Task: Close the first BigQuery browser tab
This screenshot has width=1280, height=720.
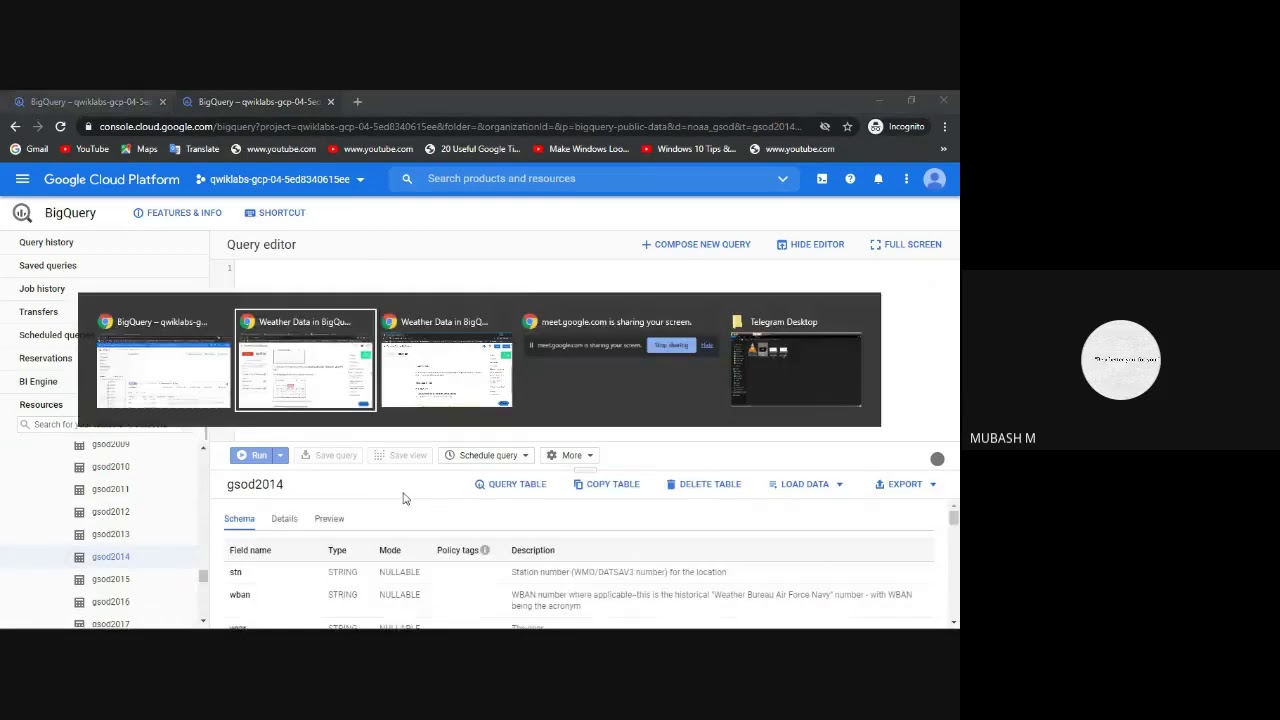Action: (162, 101)
